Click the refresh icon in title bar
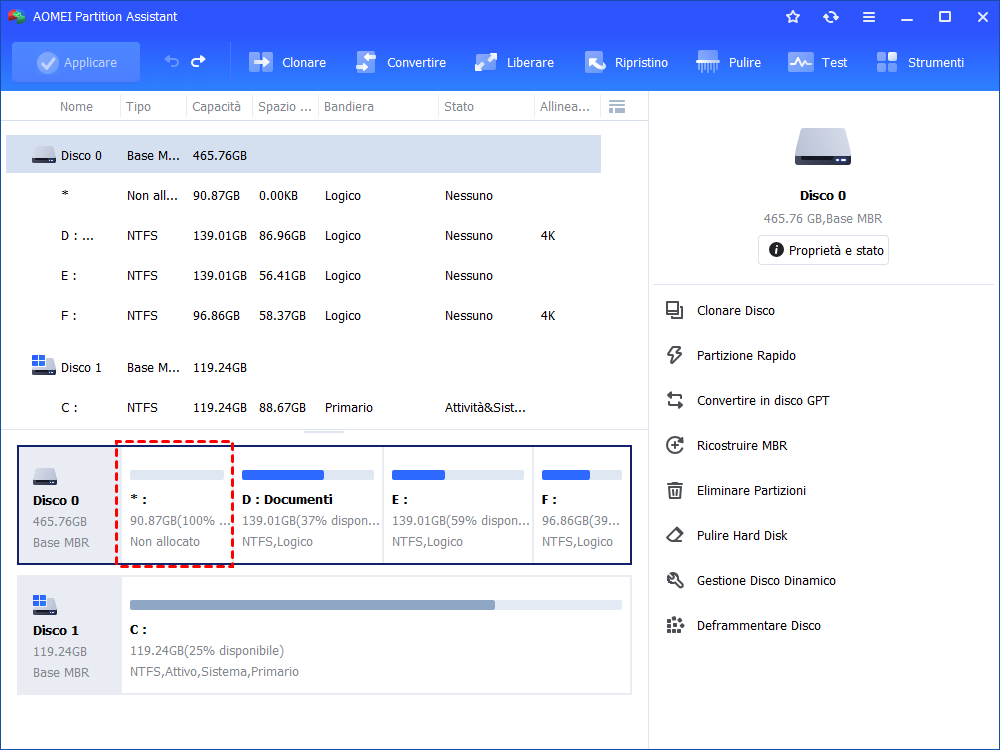This screenshot has width=1000, height=750. [x=830, y=17]
